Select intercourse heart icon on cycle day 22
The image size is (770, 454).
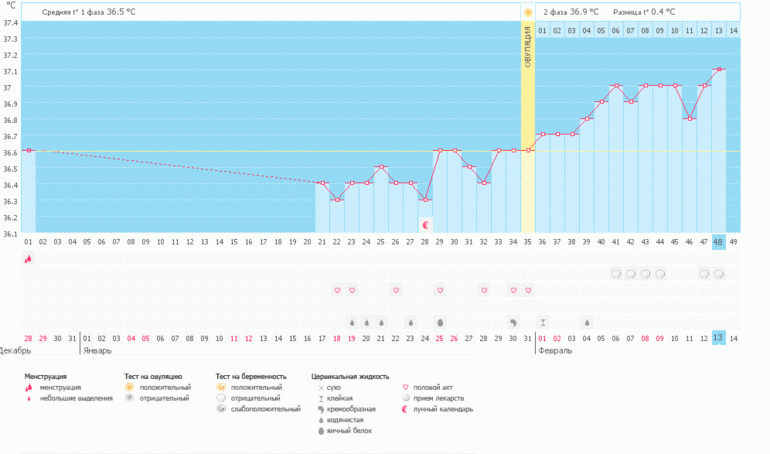(x=337, y=290)
